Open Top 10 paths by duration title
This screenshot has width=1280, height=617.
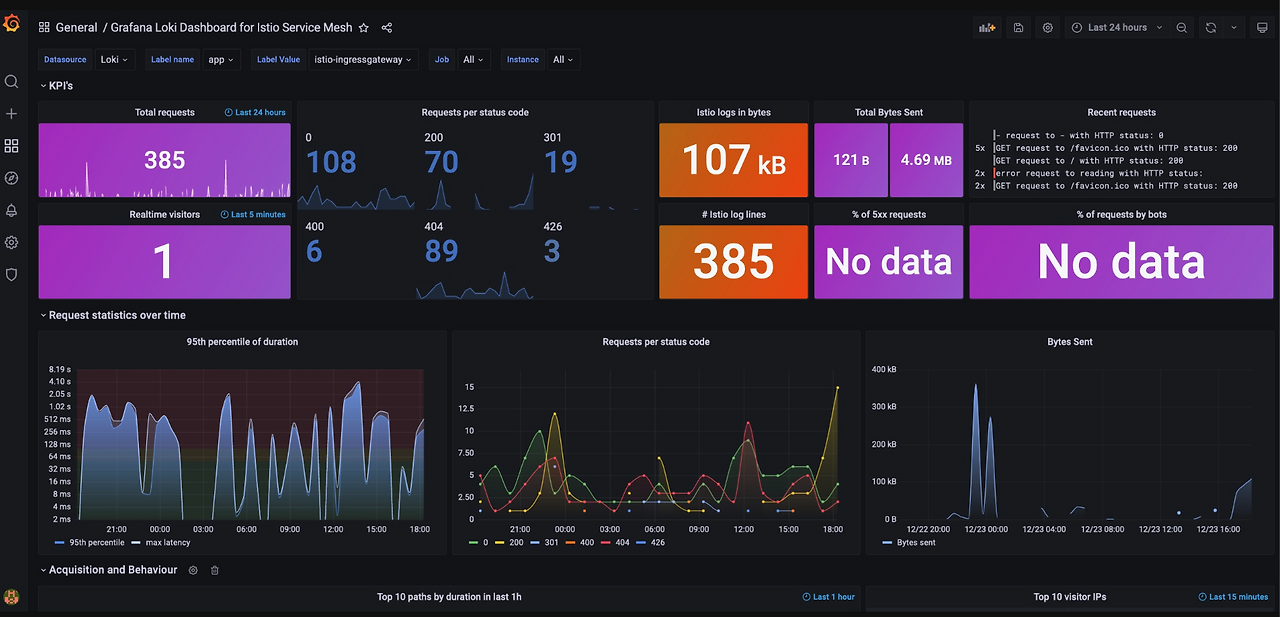pyautogui.click(x=449, y=597)
